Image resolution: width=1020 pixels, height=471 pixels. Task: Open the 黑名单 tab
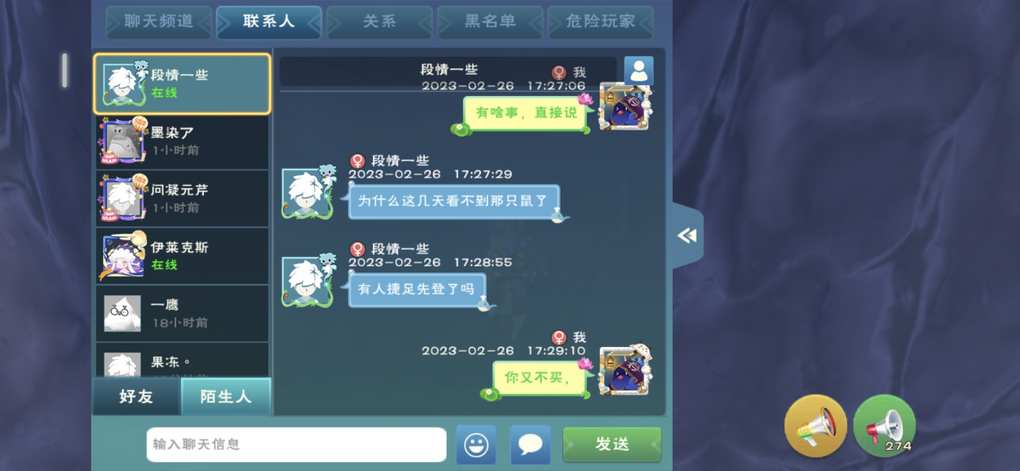pyautogui.click(x=490, y=22)
